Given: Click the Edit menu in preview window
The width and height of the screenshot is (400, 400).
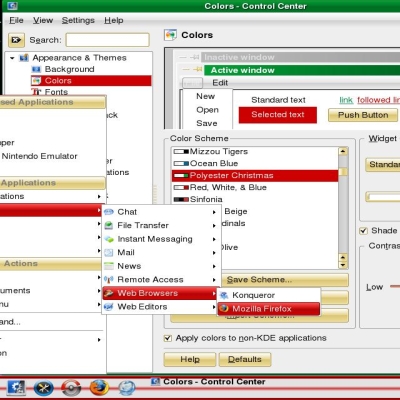Looking at the screenshot, I should [220, 83].
